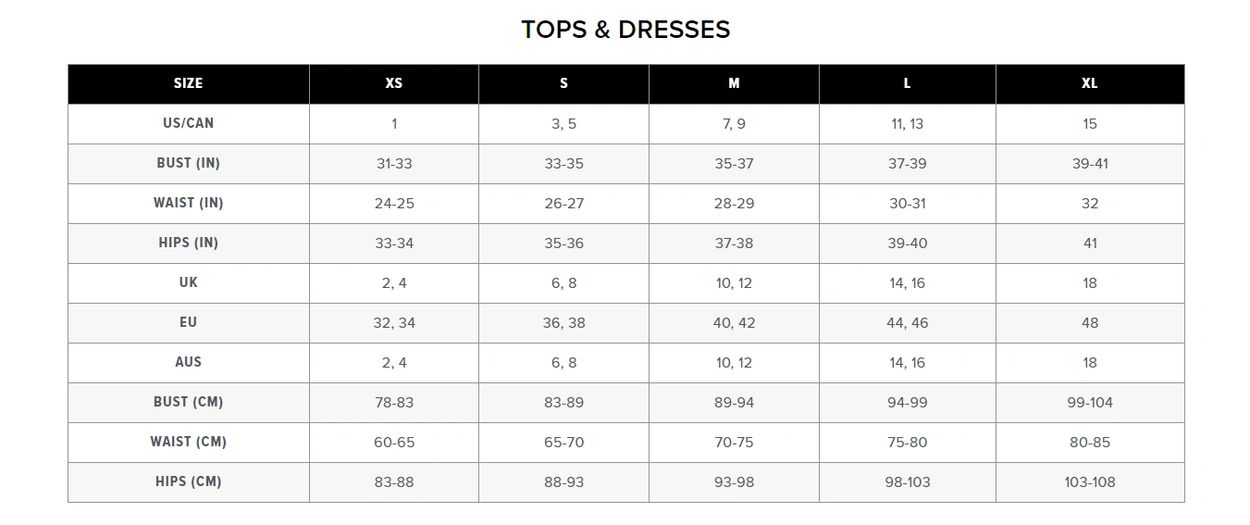1250x525 pixels.
Task: Click the EU row label
Action: tap(188, 322)
